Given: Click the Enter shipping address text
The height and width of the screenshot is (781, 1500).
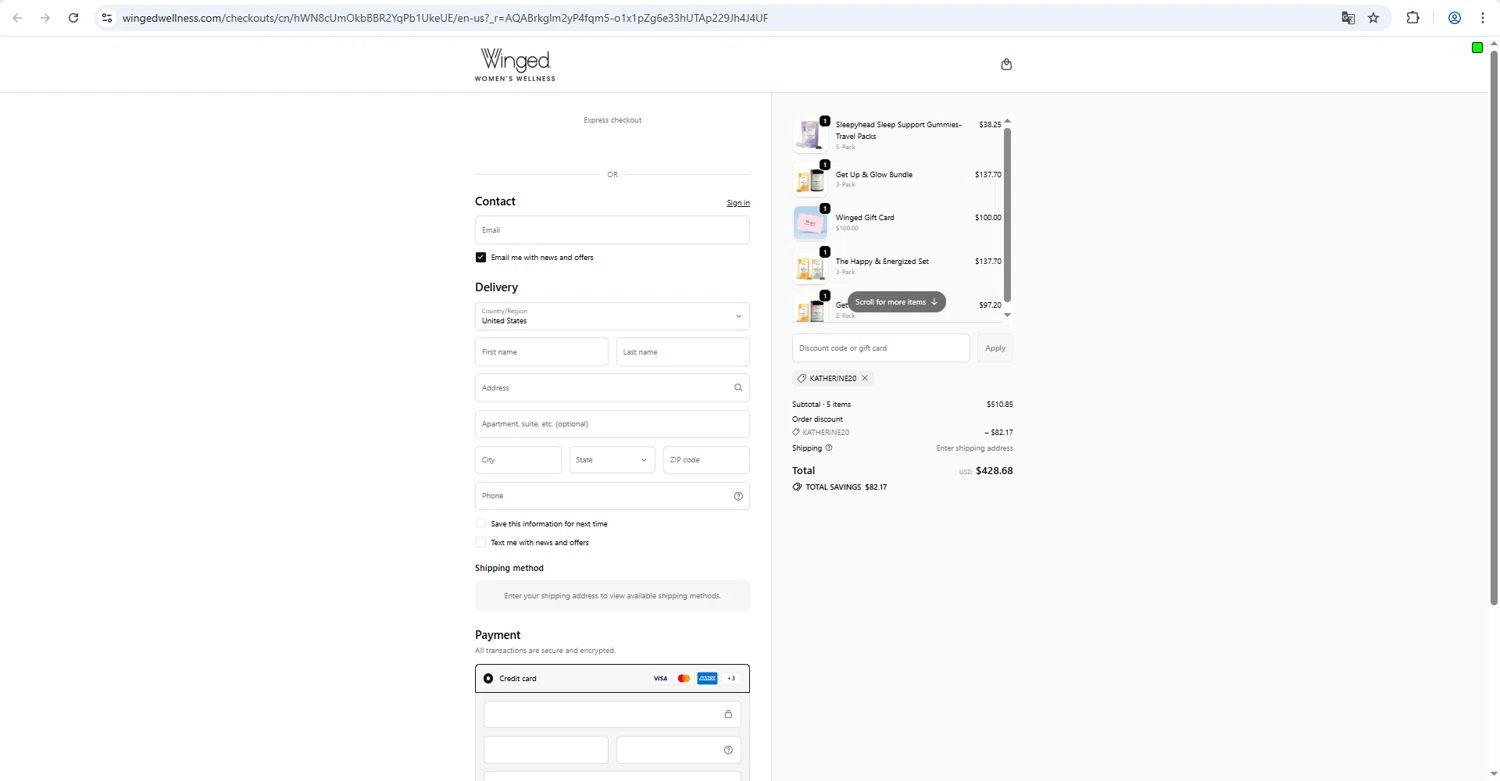Looking at the screenshot, I should tap(974, 448).
